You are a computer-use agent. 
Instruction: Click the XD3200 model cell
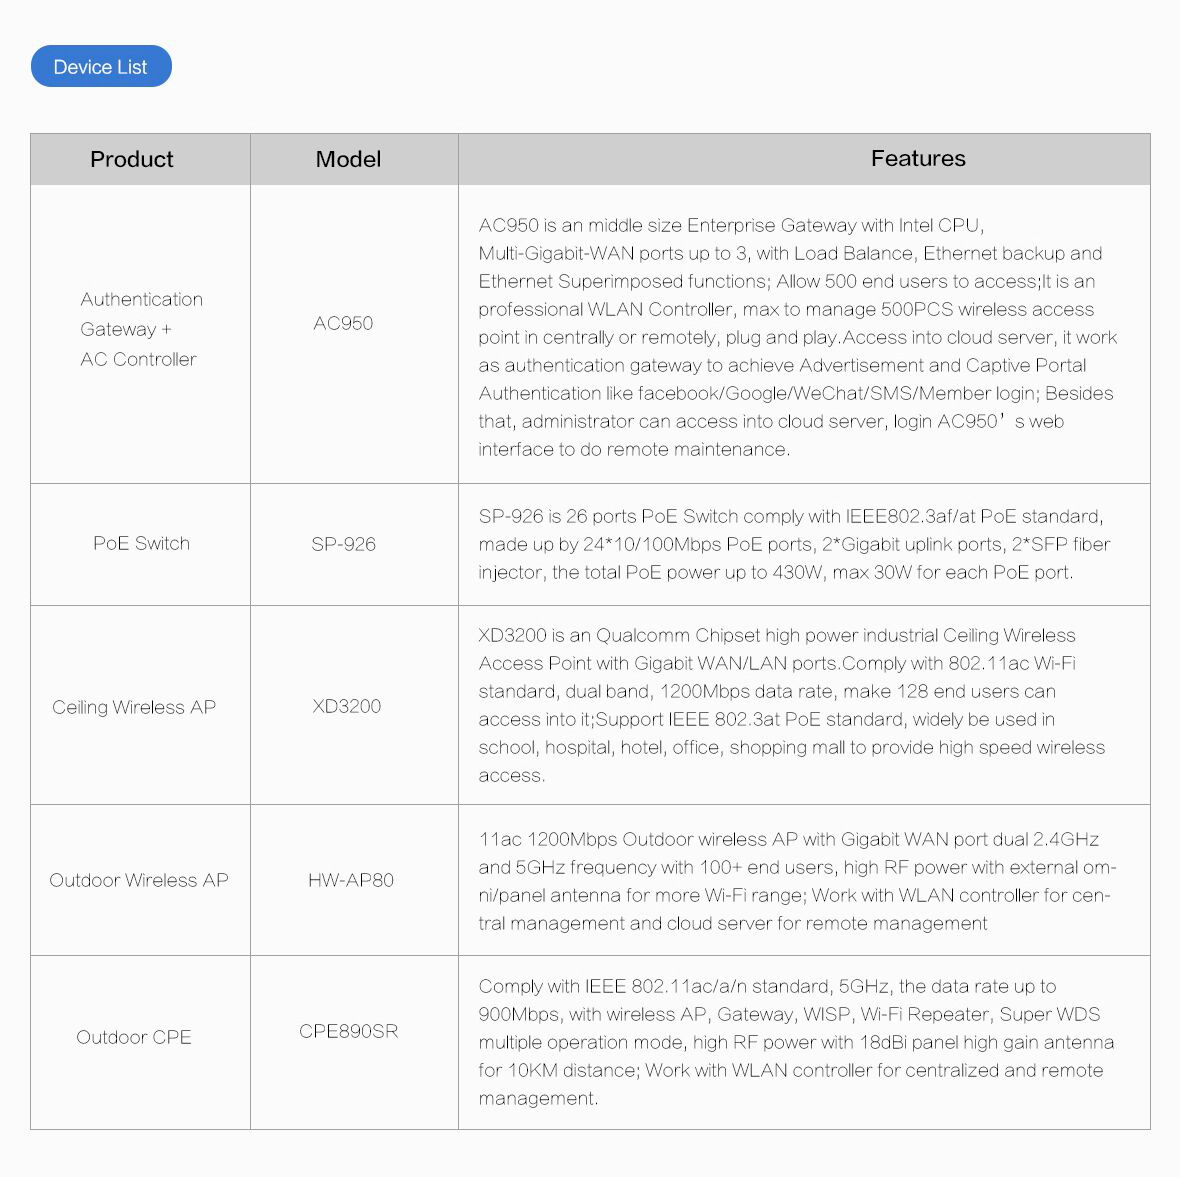[354, 705]
